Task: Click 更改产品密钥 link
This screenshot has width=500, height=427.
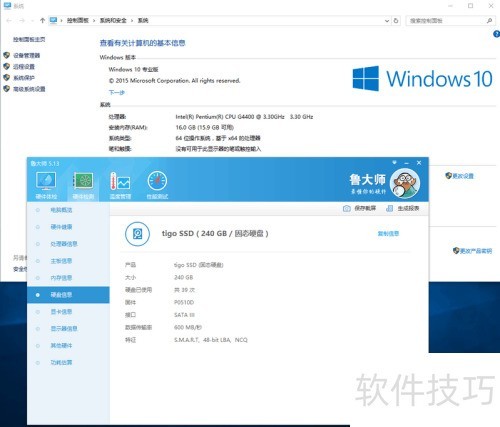Action: 476,251
